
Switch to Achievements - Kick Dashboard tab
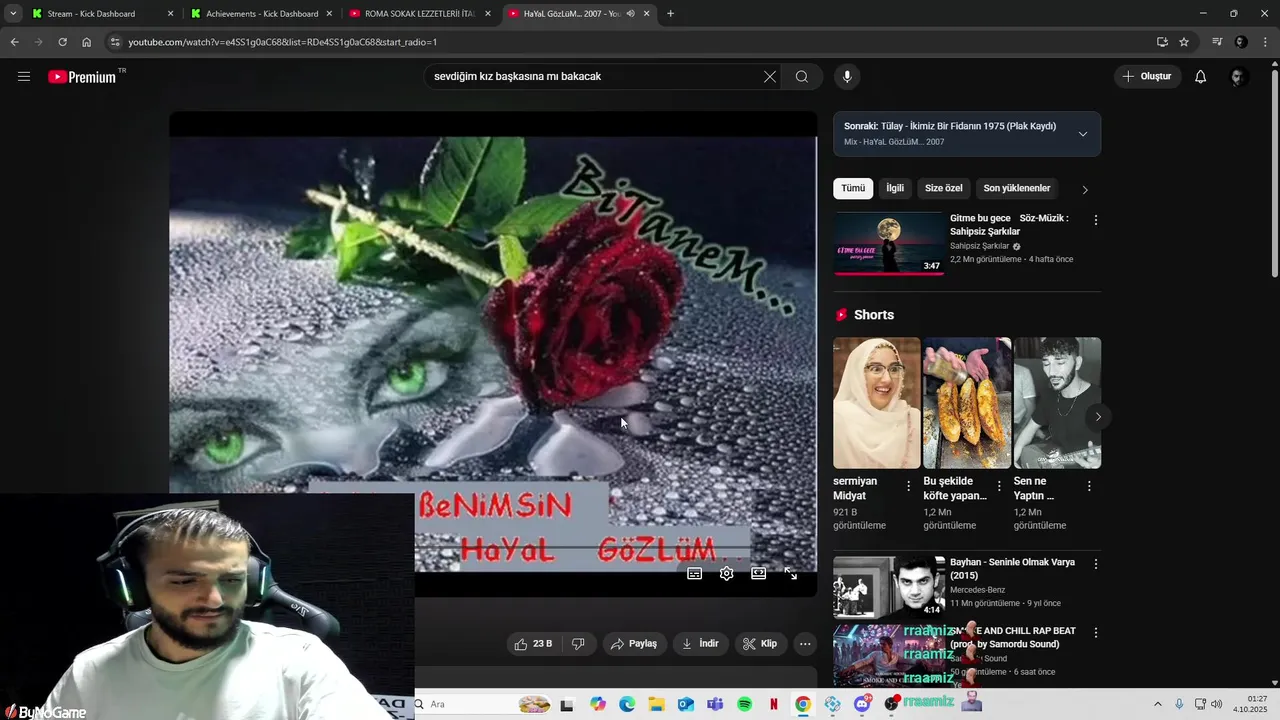click(261, 14)
